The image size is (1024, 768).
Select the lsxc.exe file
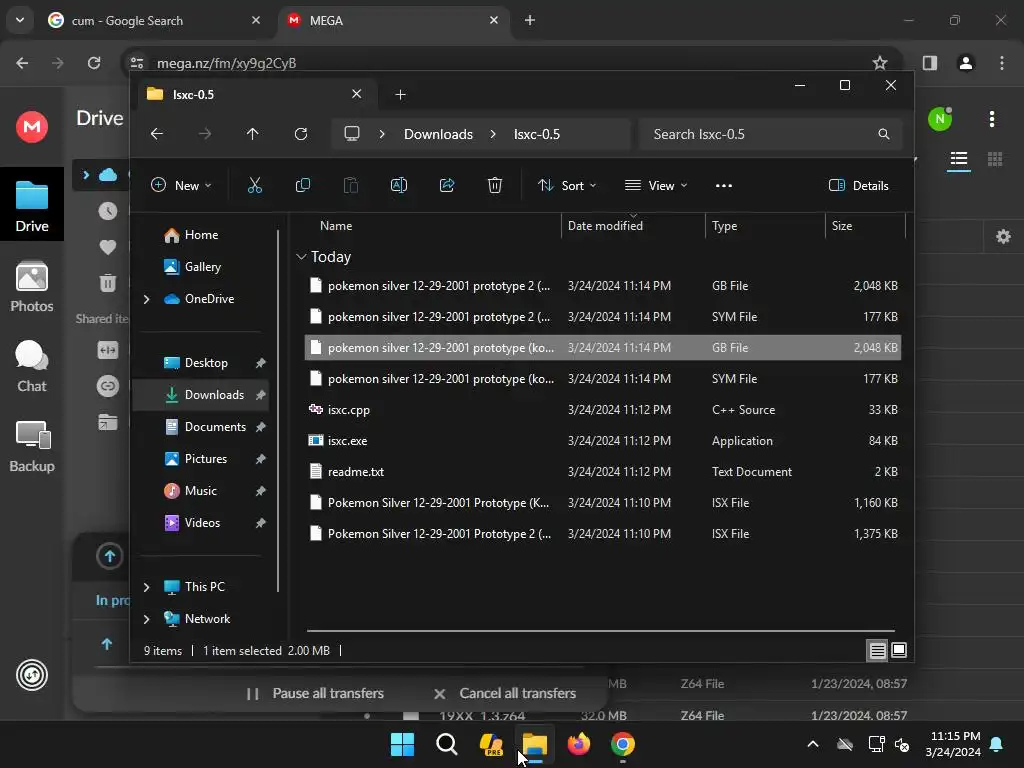click(x=603, y=441)
